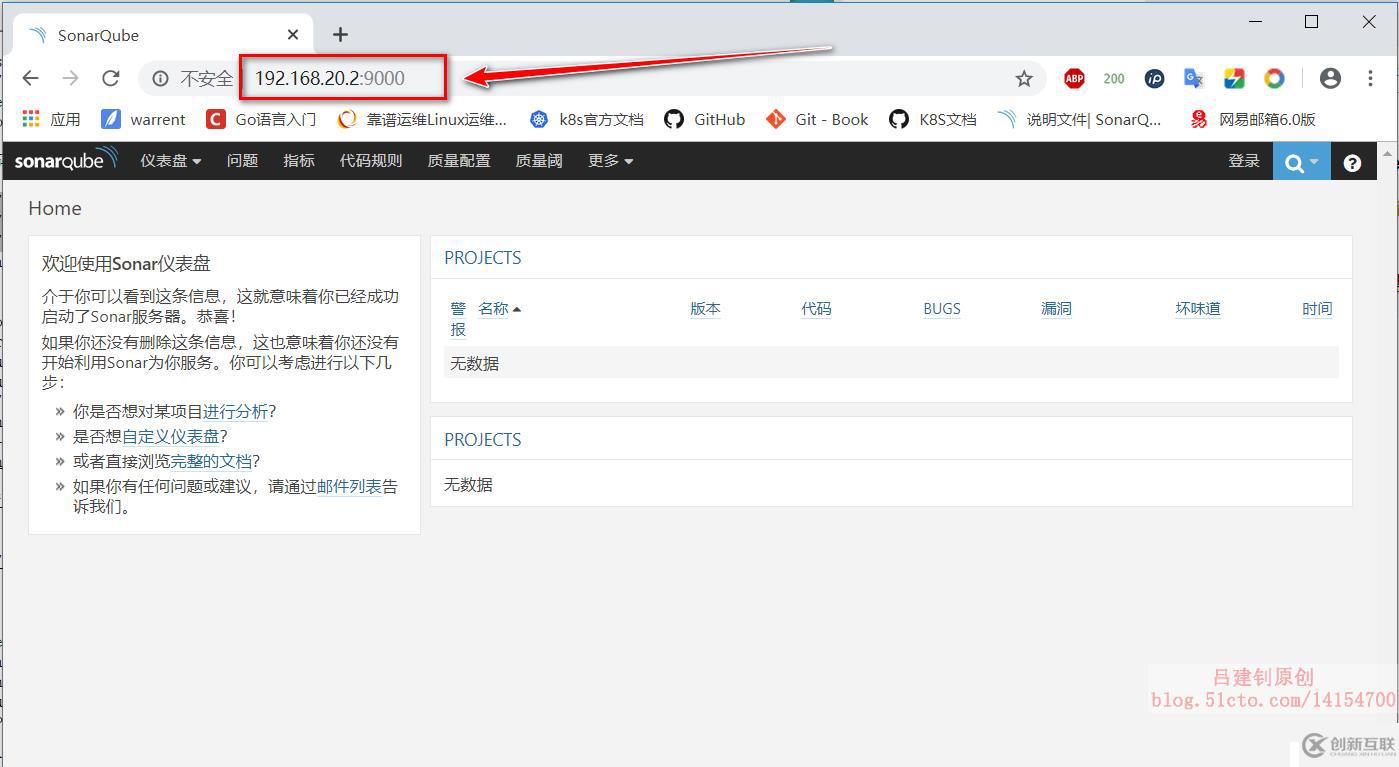Open the IP extension icon
The image size is (1399, 767).
(x=1154, y=78)
